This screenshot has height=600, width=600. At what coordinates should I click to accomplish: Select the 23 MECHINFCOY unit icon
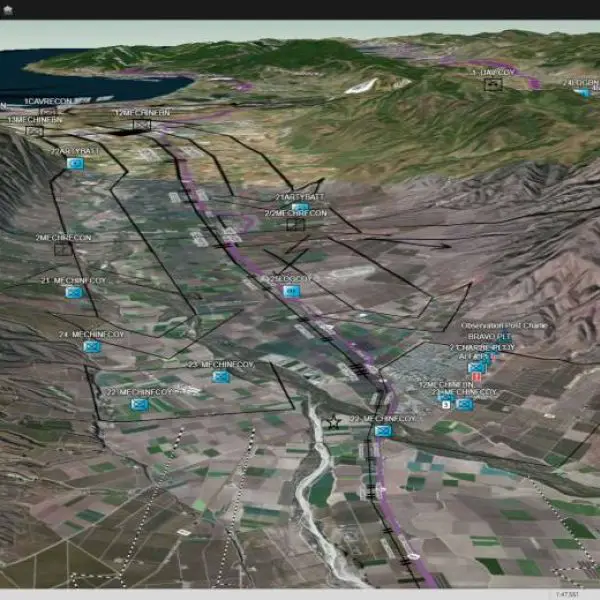coord(221,377)
